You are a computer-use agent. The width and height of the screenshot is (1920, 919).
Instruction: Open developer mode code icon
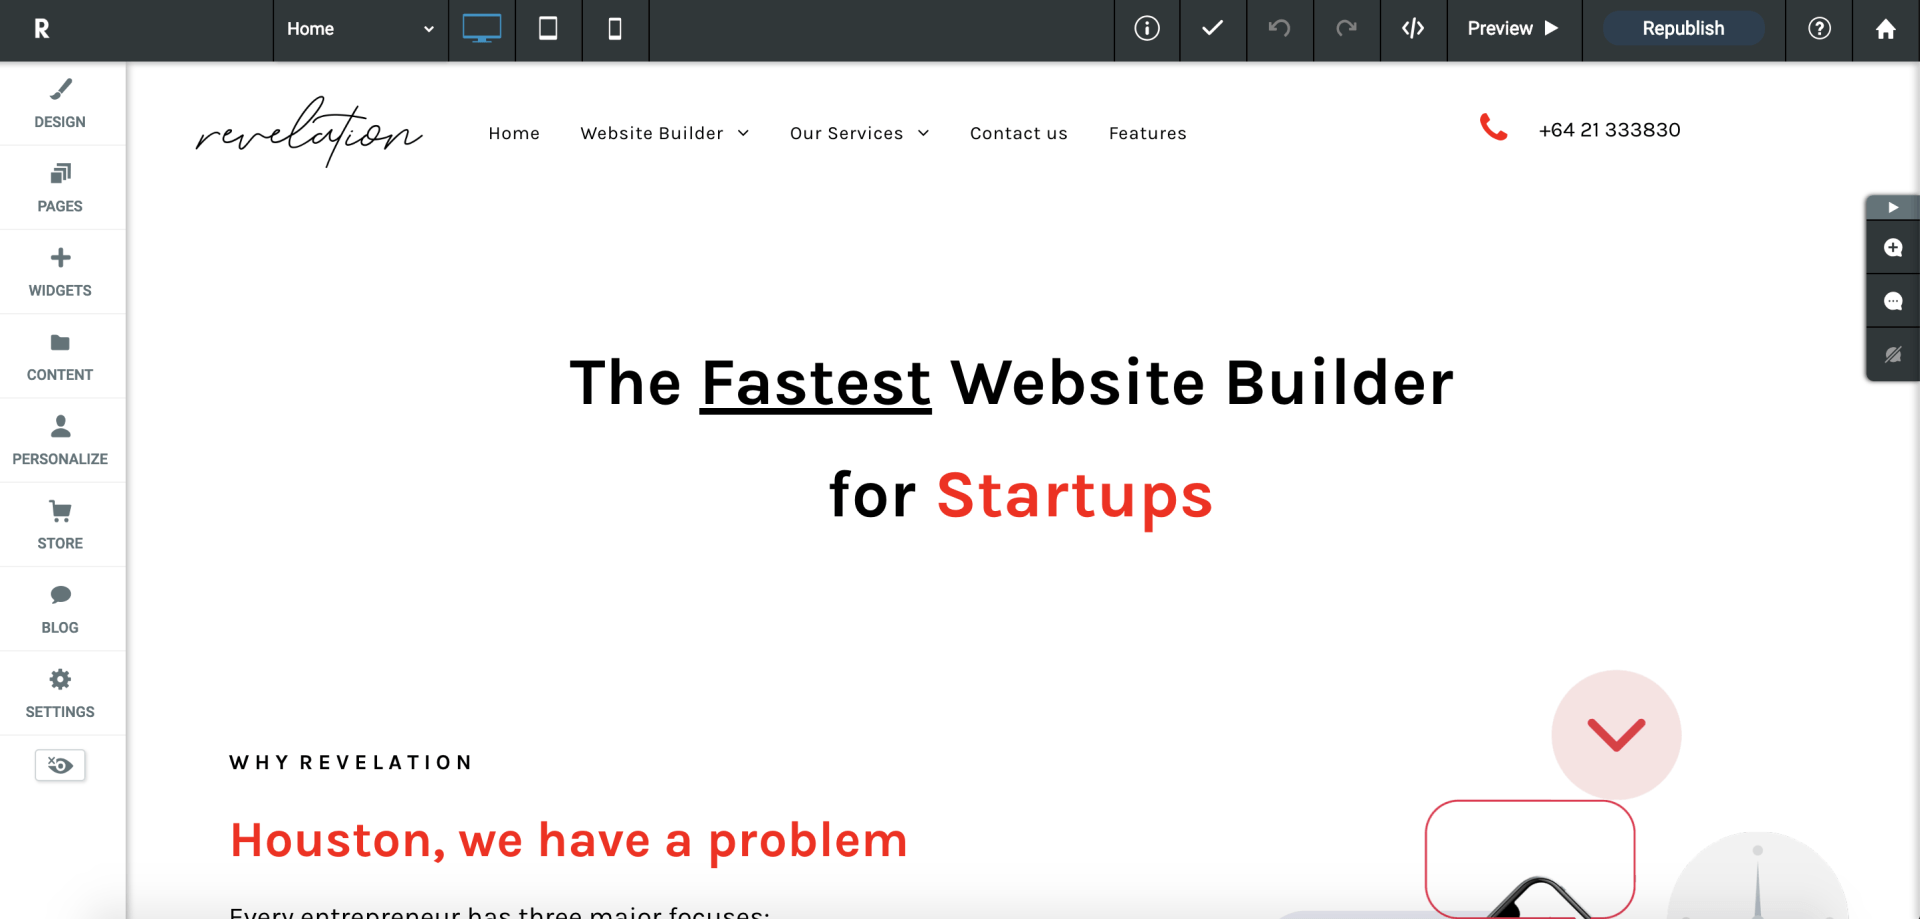[x=1413, y=29]
